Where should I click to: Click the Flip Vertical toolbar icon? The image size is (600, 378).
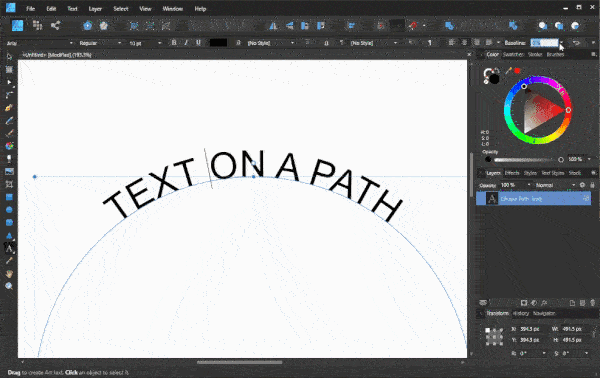pos(290,26)
